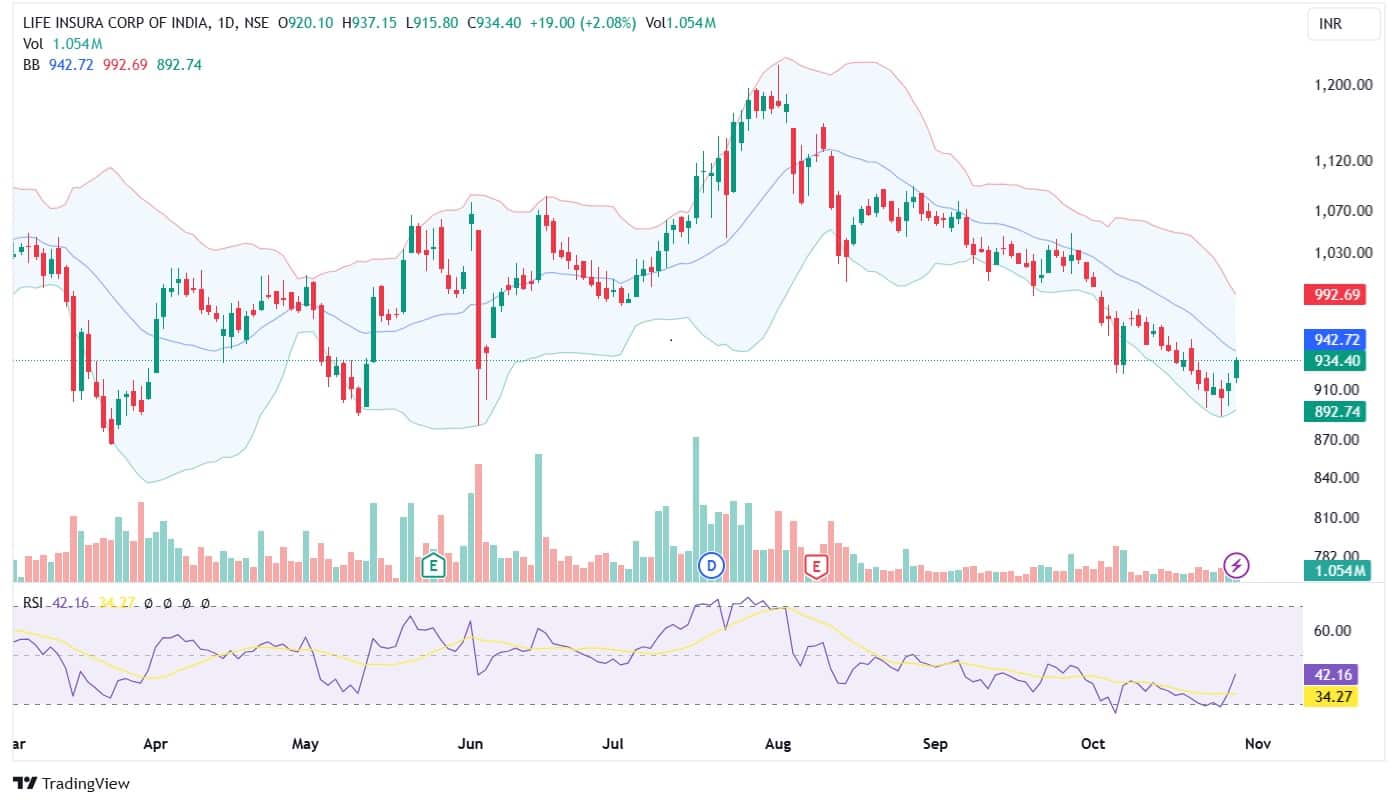Click the Aug label on time axis
Screen dimensions: 1398x805
tap(777, 745)
